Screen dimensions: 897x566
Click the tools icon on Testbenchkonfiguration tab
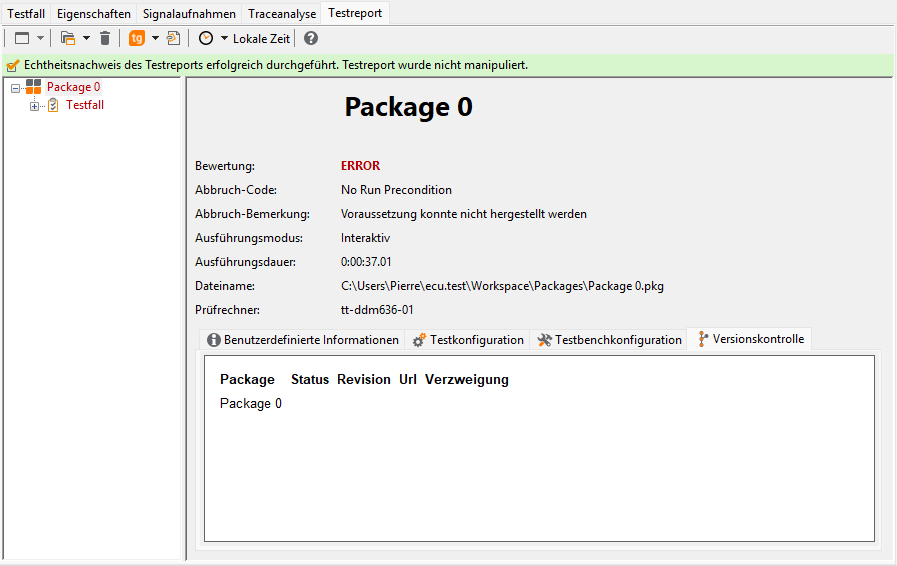(545, 340)
